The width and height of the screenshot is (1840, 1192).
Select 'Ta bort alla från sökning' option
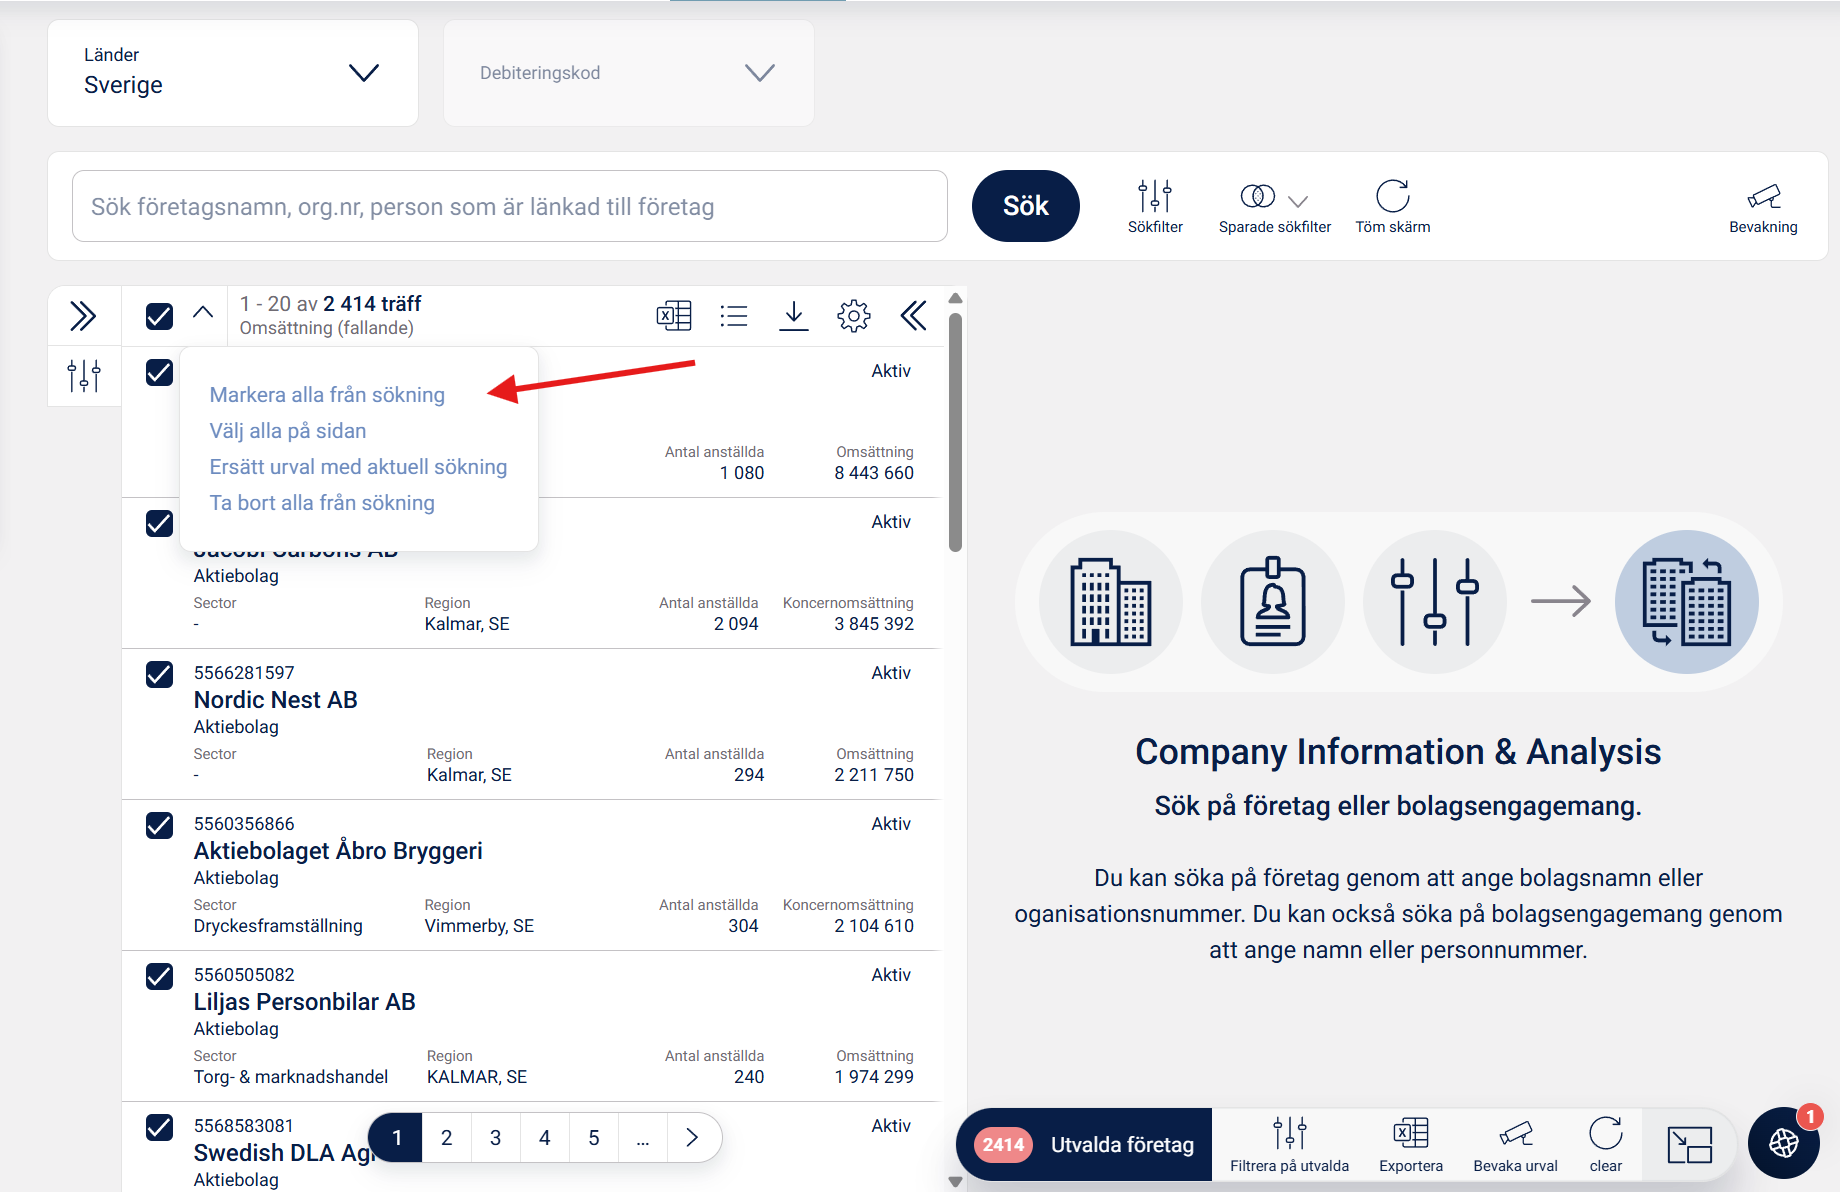pos(322,503)
